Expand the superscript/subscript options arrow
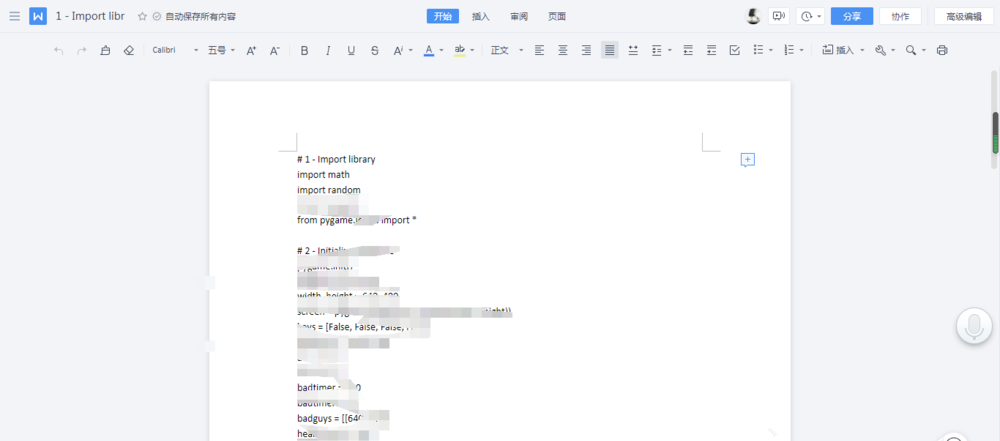This screenshot has height=441, width=1000. [x=411, y=50]
